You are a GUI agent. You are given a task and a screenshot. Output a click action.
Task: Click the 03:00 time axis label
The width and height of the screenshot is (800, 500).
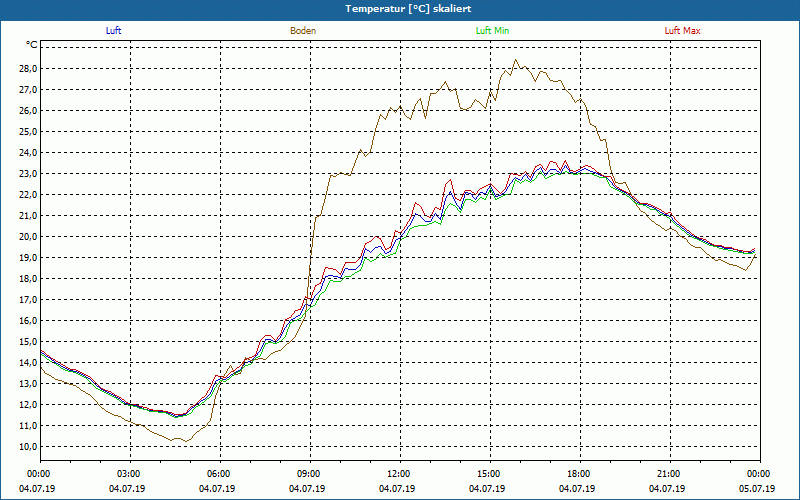coord(131,474)
